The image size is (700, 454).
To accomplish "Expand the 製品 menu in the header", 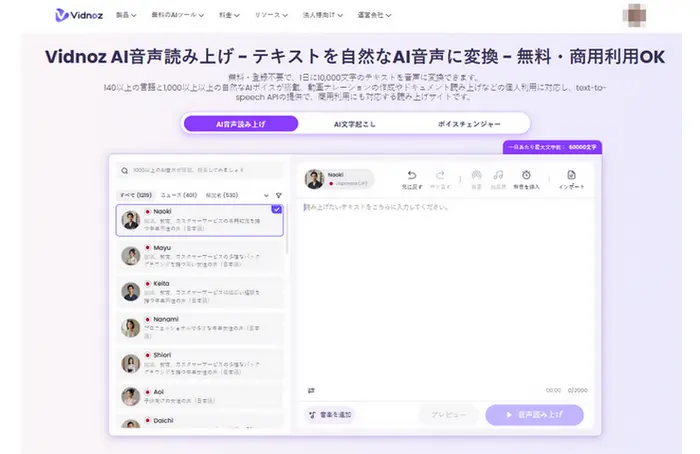I will (x=126, y=15).
